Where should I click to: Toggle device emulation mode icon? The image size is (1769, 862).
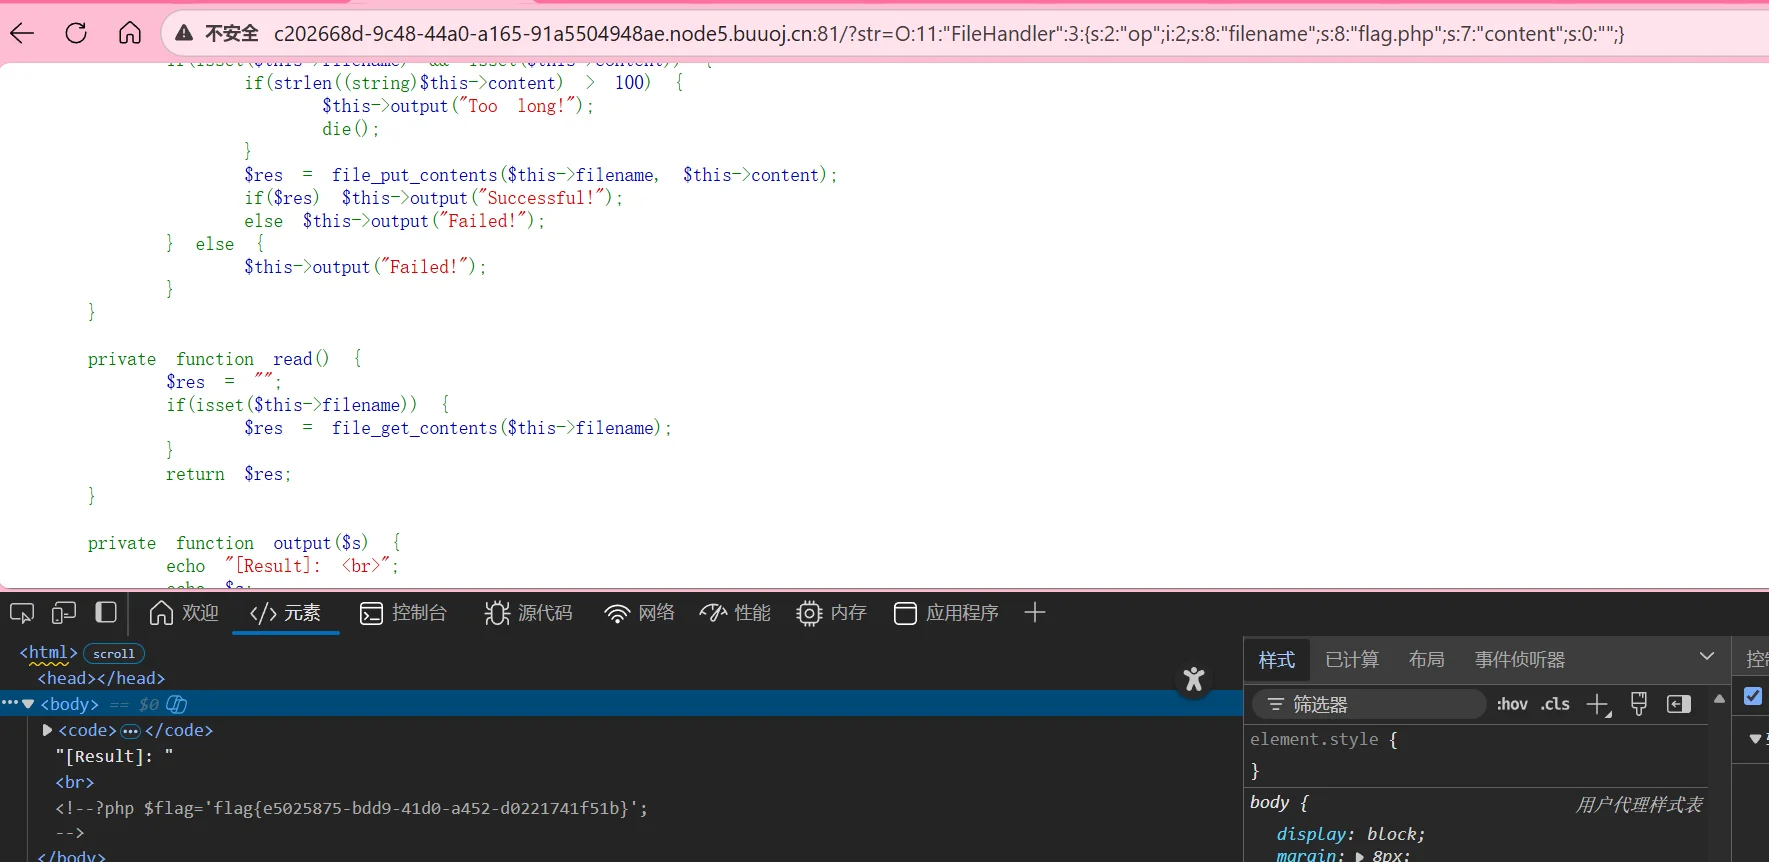64,613
